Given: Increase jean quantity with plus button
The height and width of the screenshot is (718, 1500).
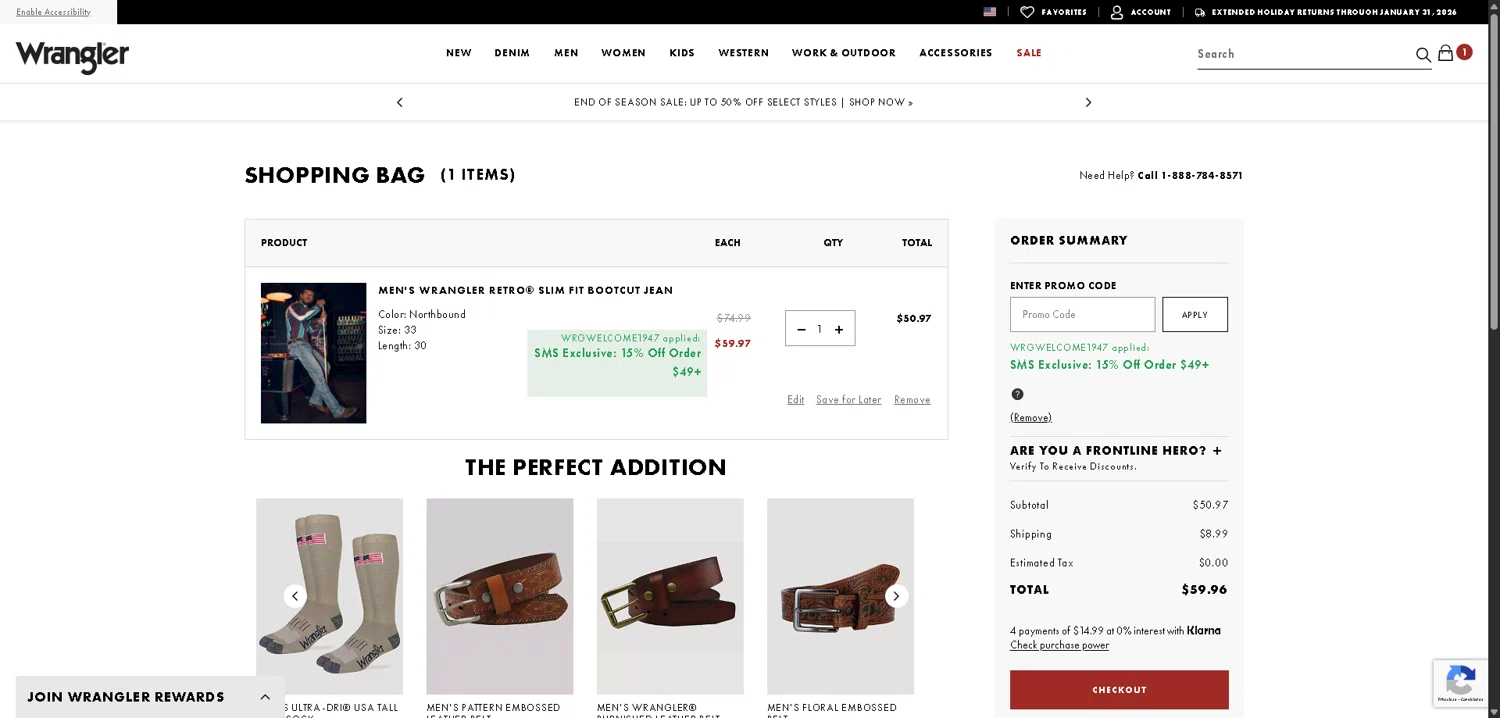Looking at the screenshot, I should [839, 329].
